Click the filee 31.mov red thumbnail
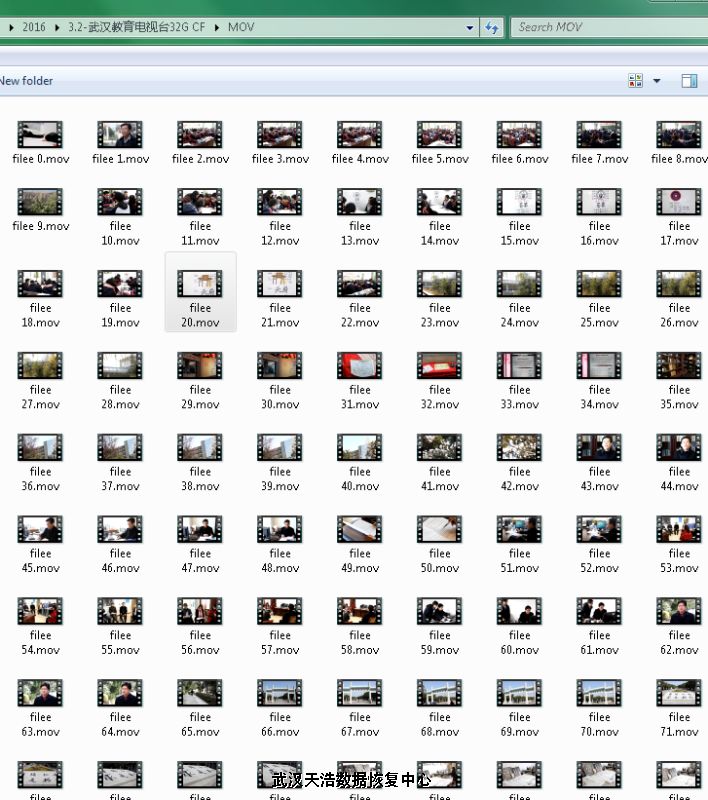This screenshot has height=800, width=708. (360, 366)
